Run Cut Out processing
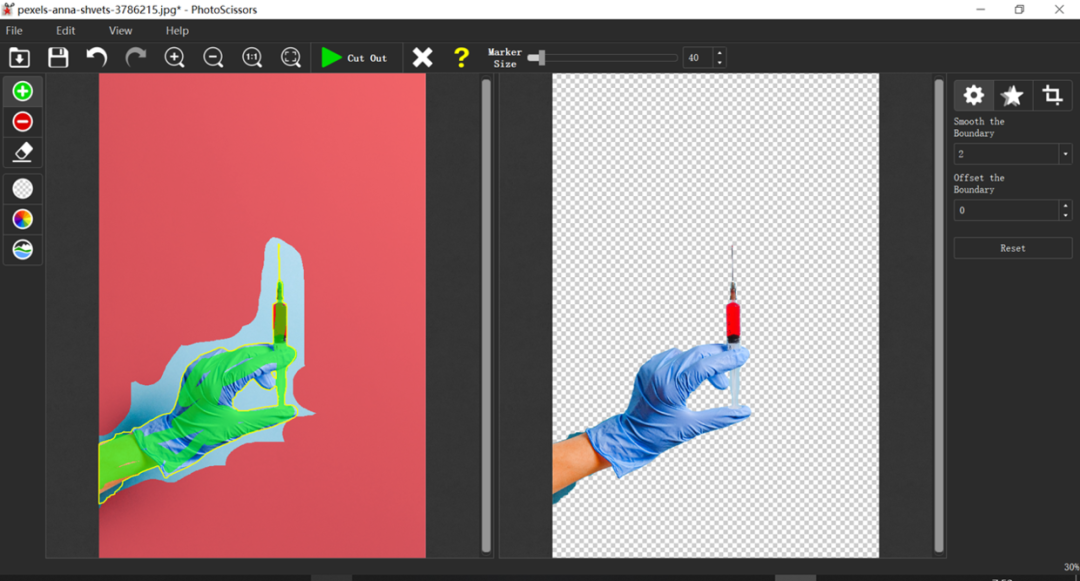Image resolution: width=1080 pixels, height=581 pixels. click(354, 58)
